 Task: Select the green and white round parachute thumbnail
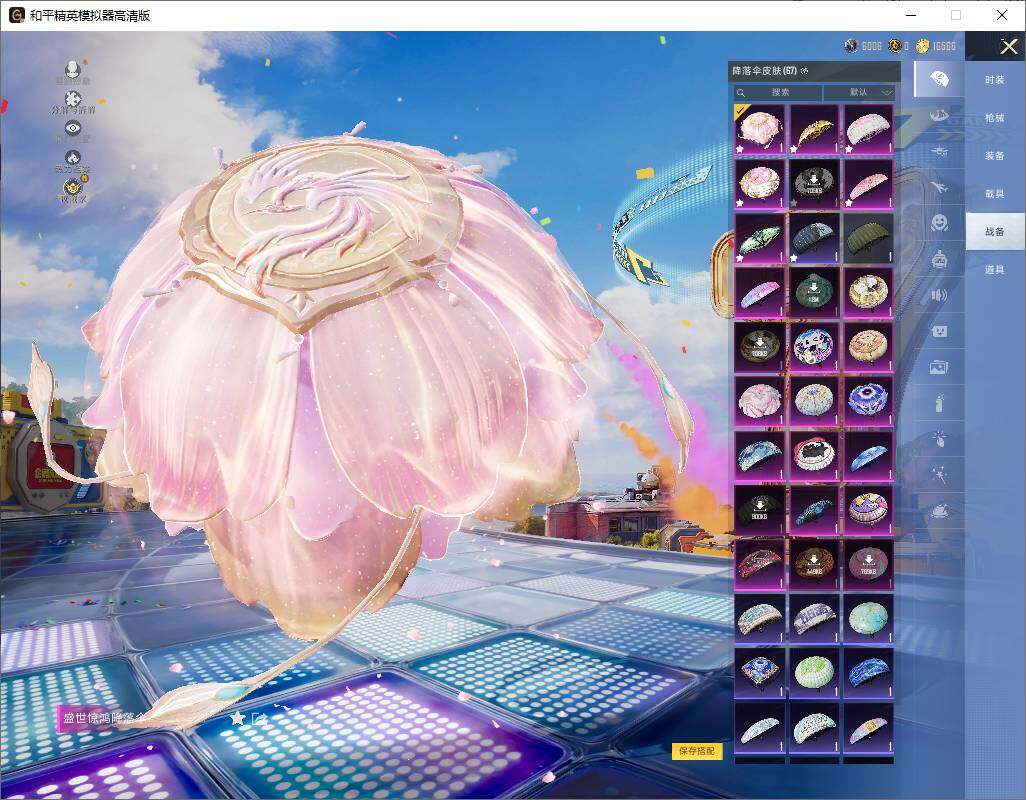point(814,672)
